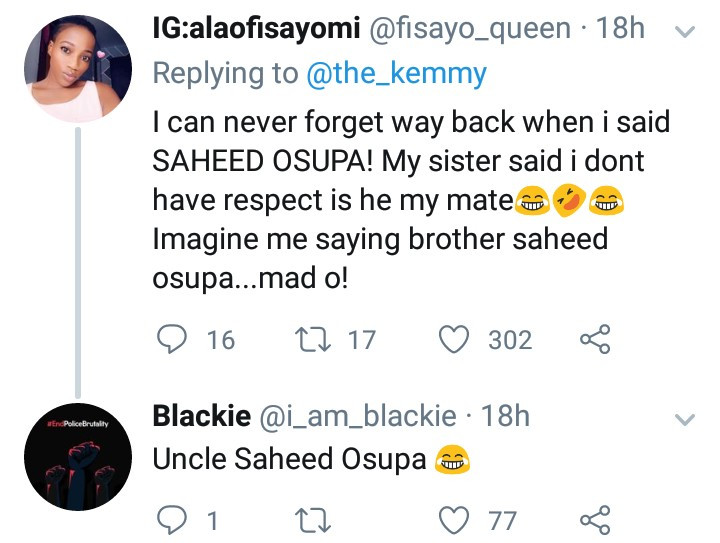The height and width of the screenshot is (543, 720).
Task: Open fisayo_queen's tweet text body
Action: [411, 200]
